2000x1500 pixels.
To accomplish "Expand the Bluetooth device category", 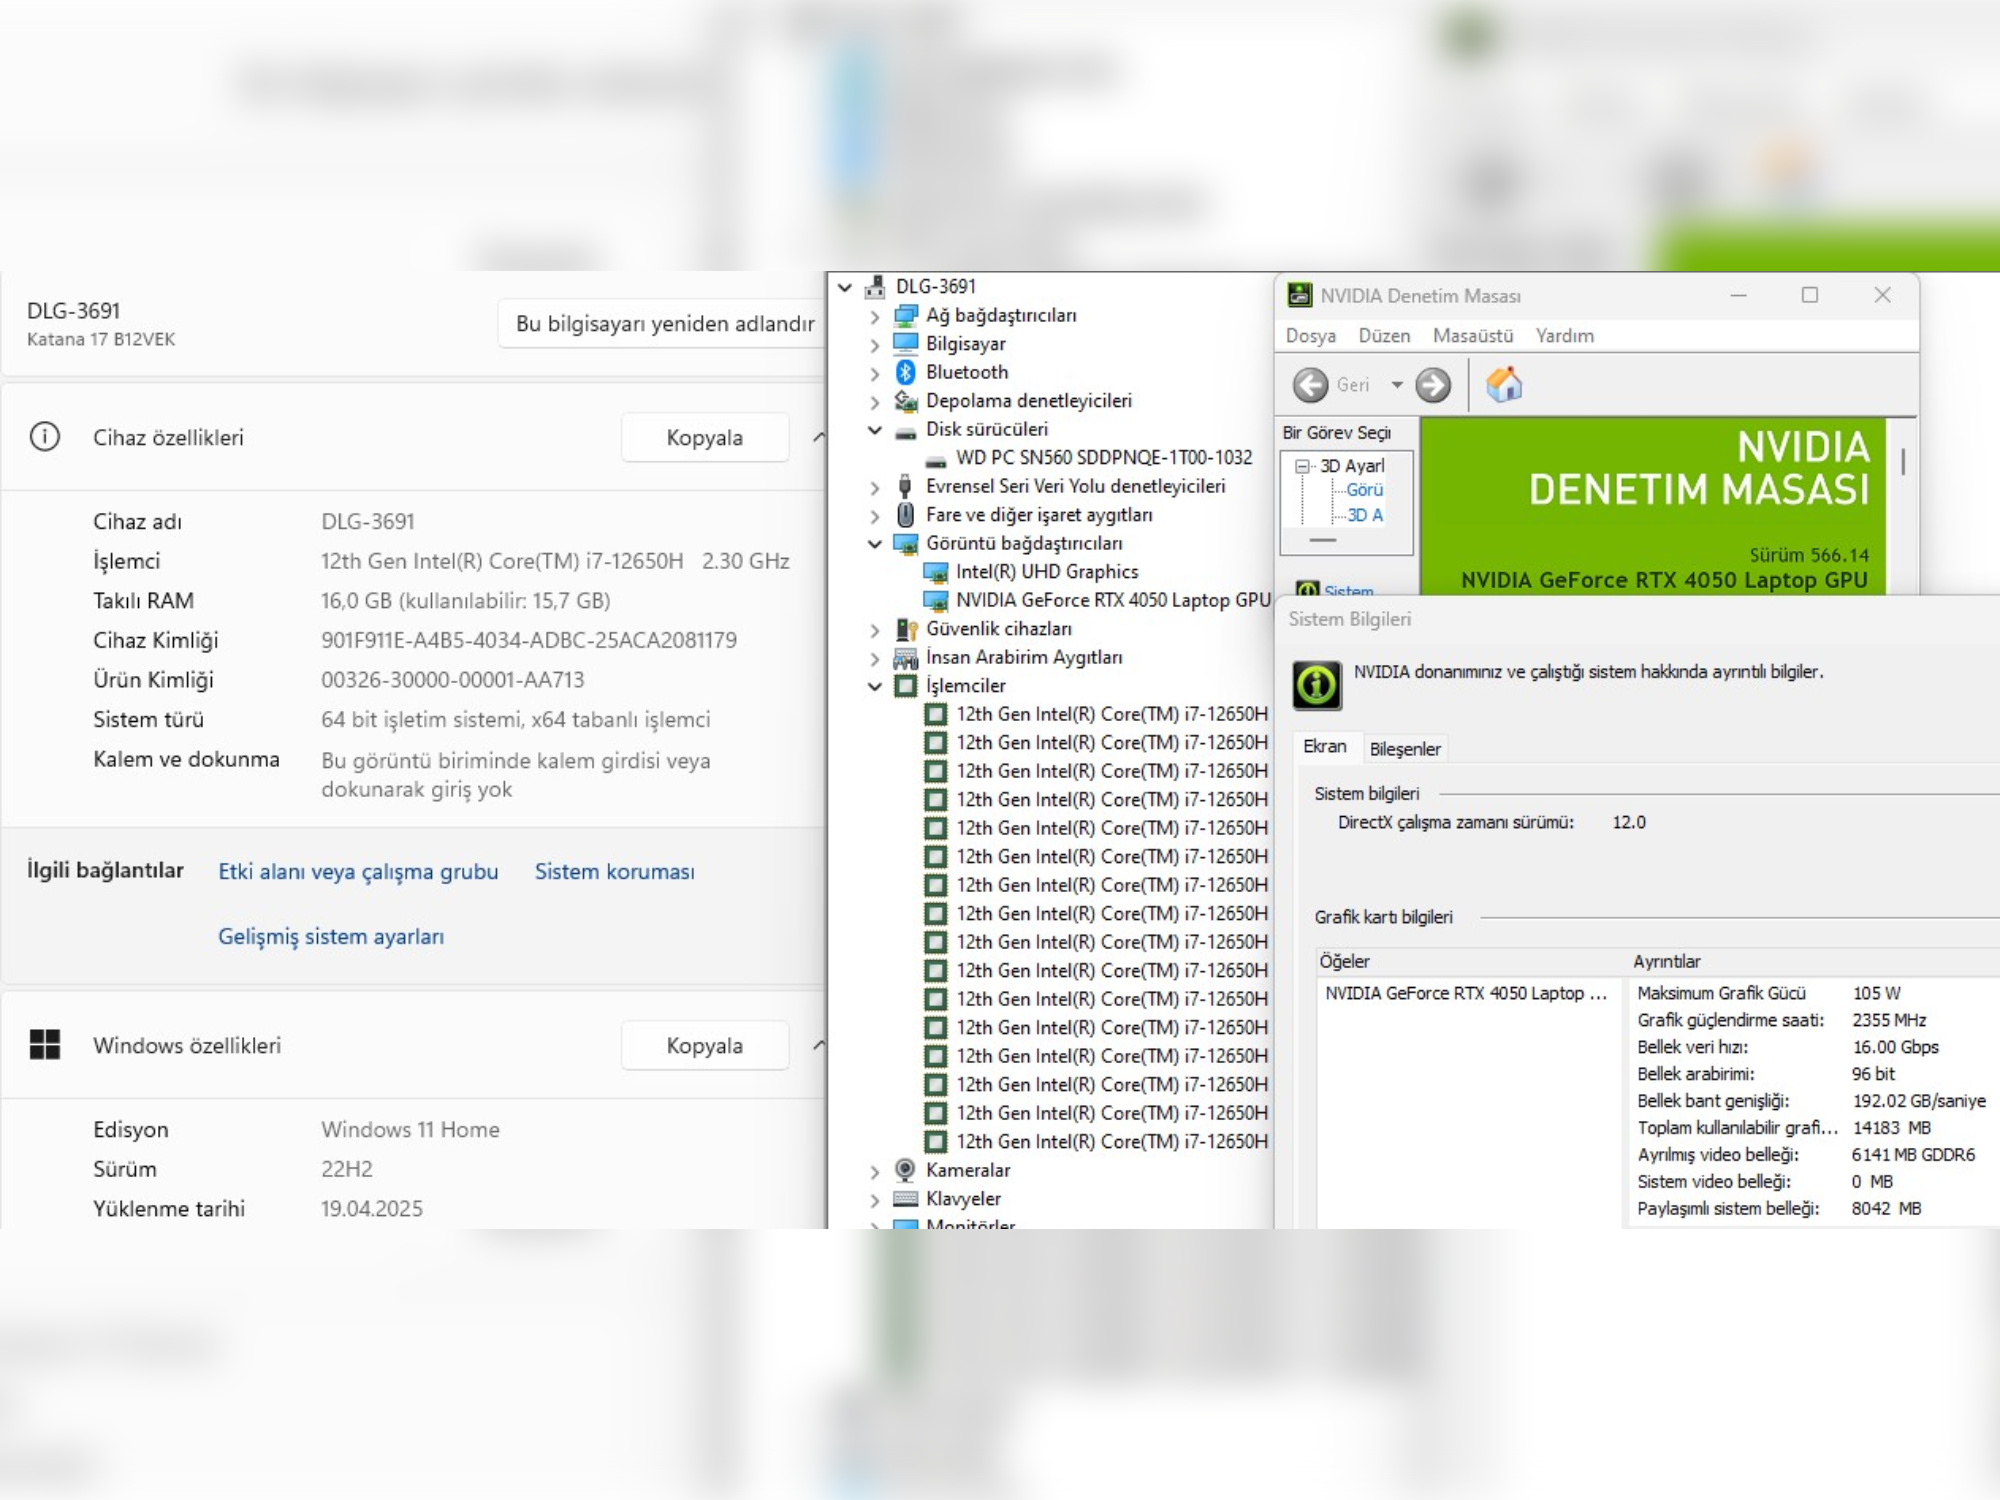I will click(875, 373).
